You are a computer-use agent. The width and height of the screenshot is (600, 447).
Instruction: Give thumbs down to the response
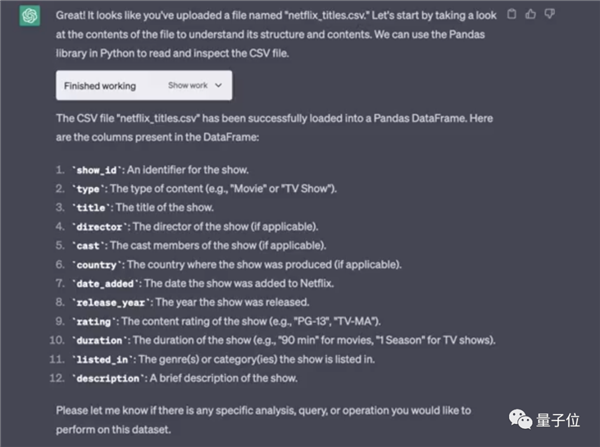[549, 14]
